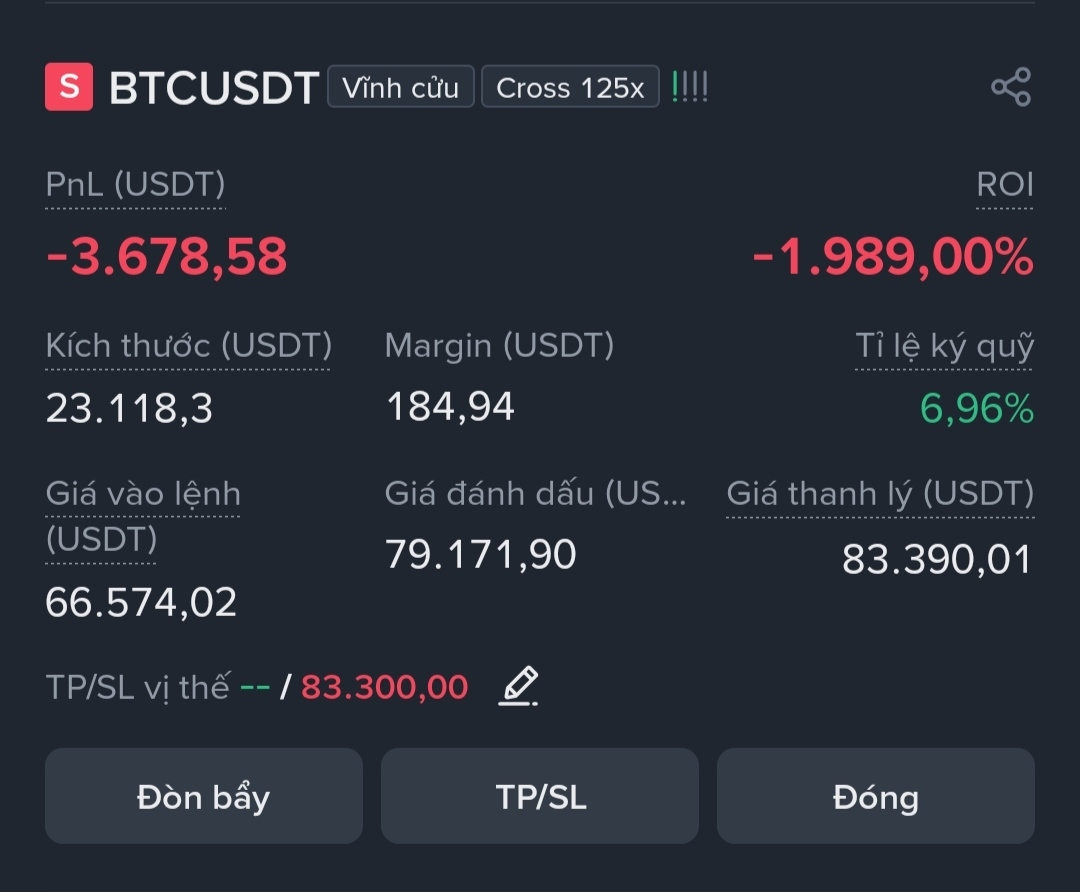1080x892 pixels.
Task: Tap the Kích thước (USDT) label
Action: click(x=188, y=346)
